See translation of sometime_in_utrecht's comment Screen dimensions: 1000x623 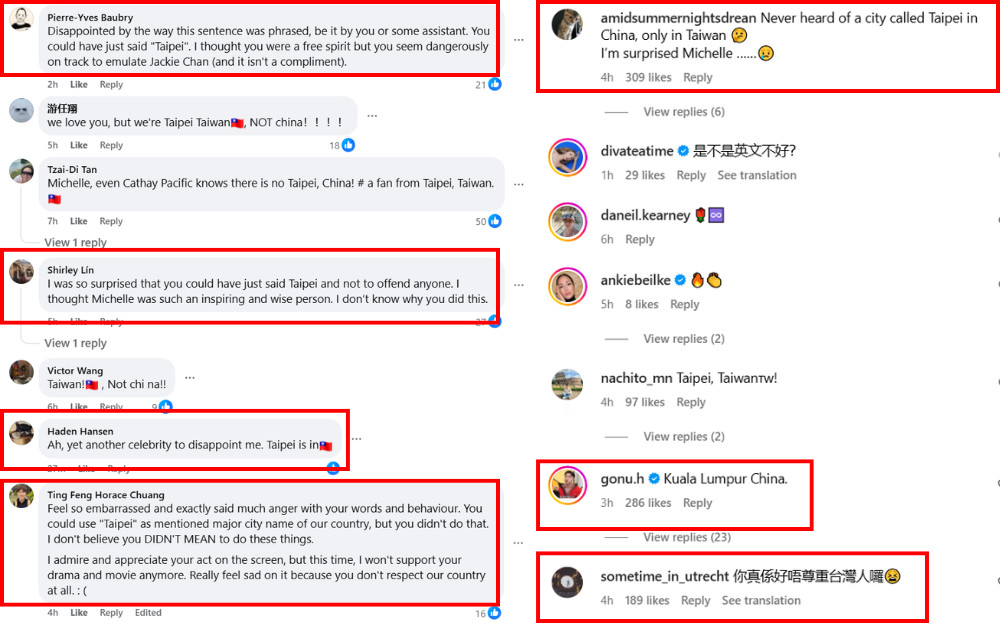[761, 601]
